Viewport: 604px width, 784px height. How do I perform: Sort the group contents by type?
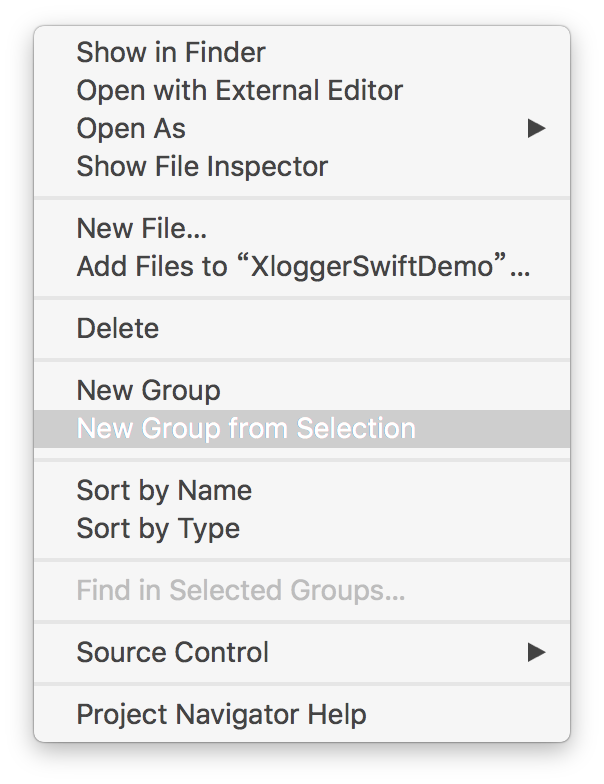158,528
